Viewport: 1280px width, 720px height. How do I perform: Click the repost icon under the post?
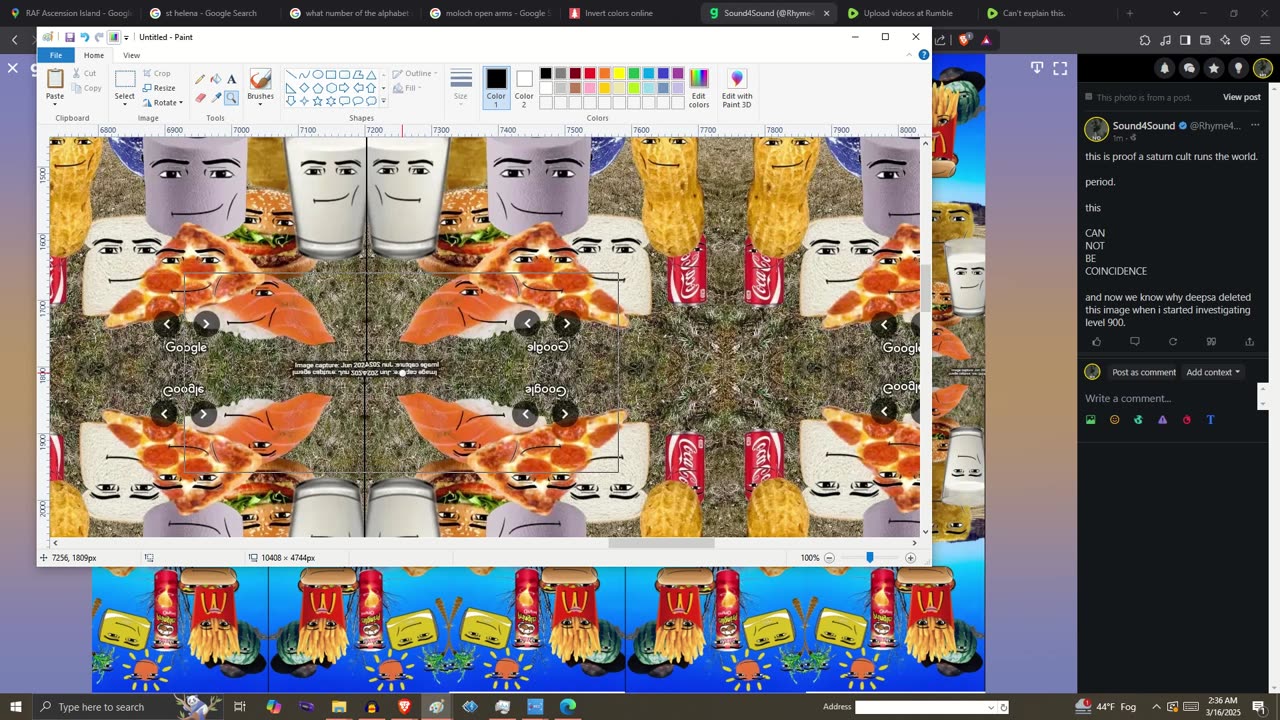[1173, 342]
